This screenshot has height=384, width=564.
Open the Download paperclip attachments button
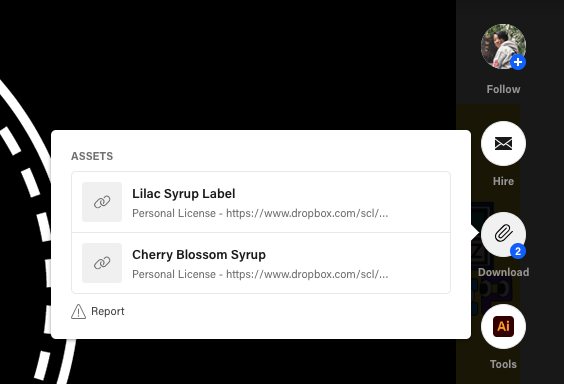coord(503,234)
